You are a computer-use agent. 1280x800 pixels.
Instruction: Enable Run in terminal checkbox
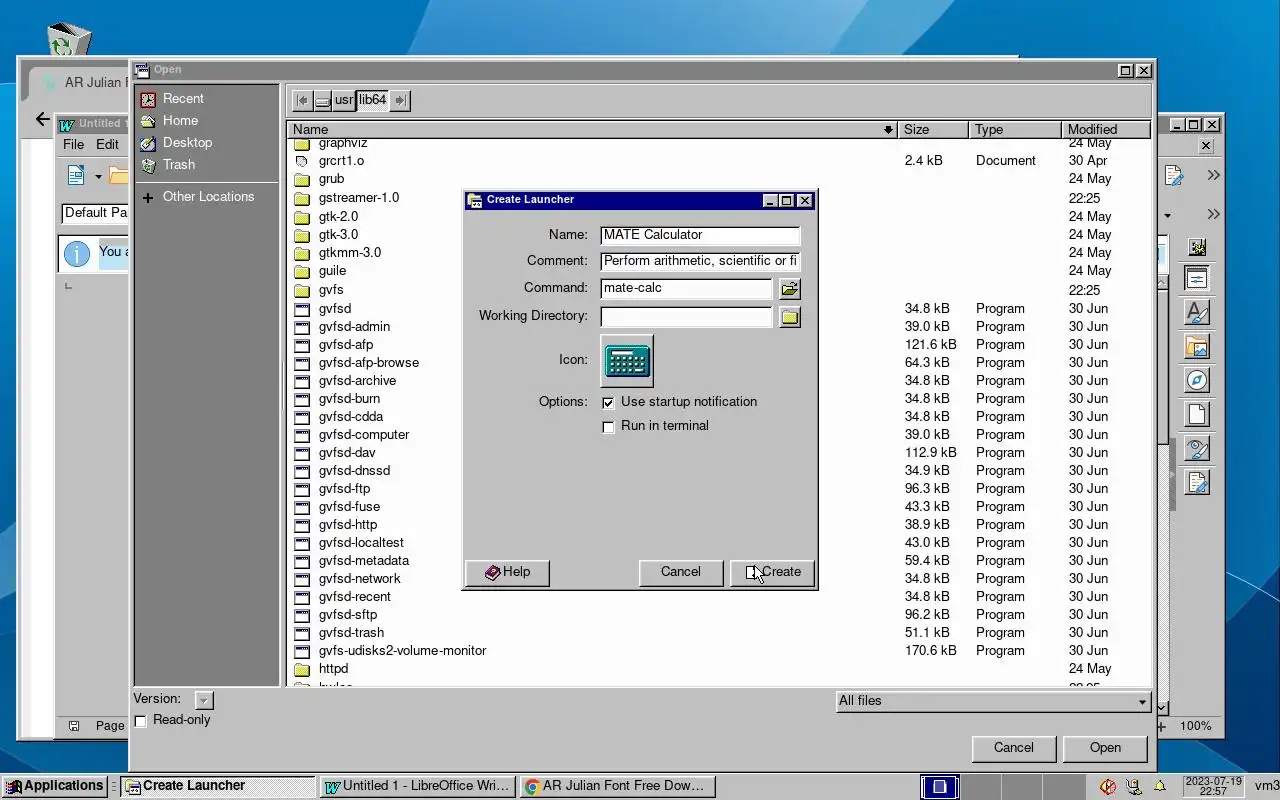608,427
